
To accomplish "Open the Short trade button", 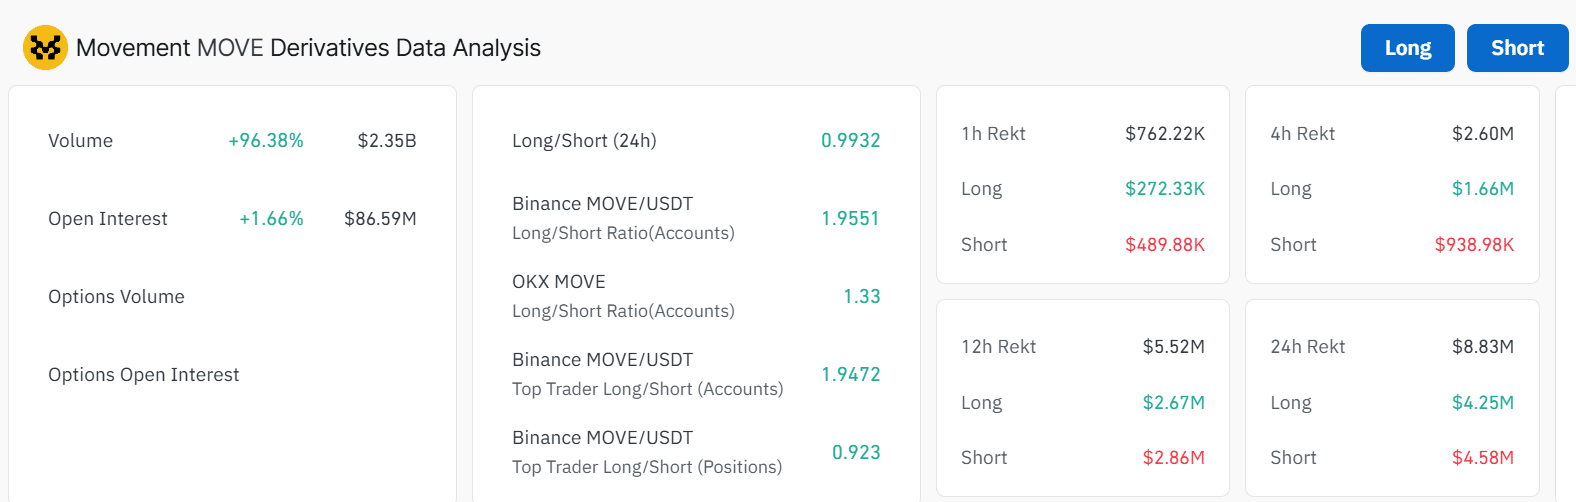I will (x=1517, y=48).
